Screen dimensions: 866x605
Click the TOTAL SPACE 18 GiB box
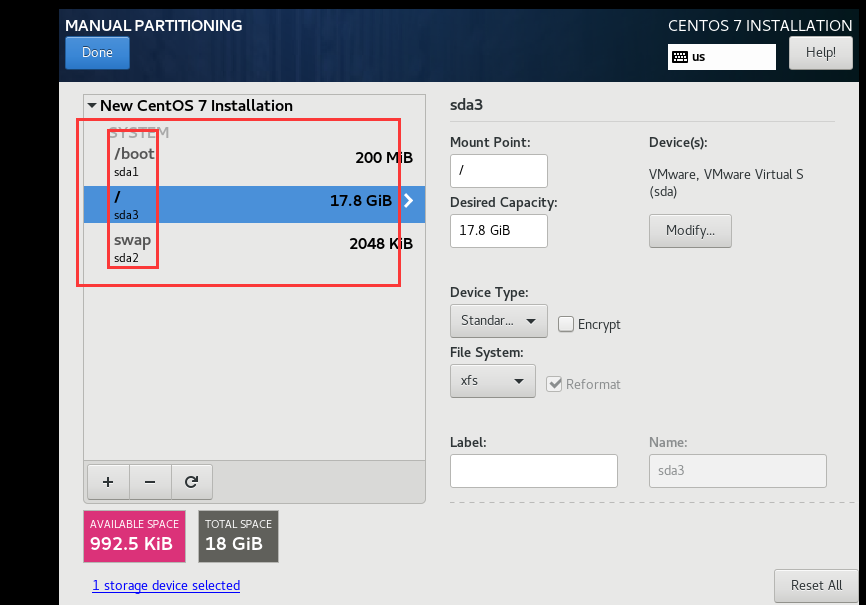click(x=238, y=536)
